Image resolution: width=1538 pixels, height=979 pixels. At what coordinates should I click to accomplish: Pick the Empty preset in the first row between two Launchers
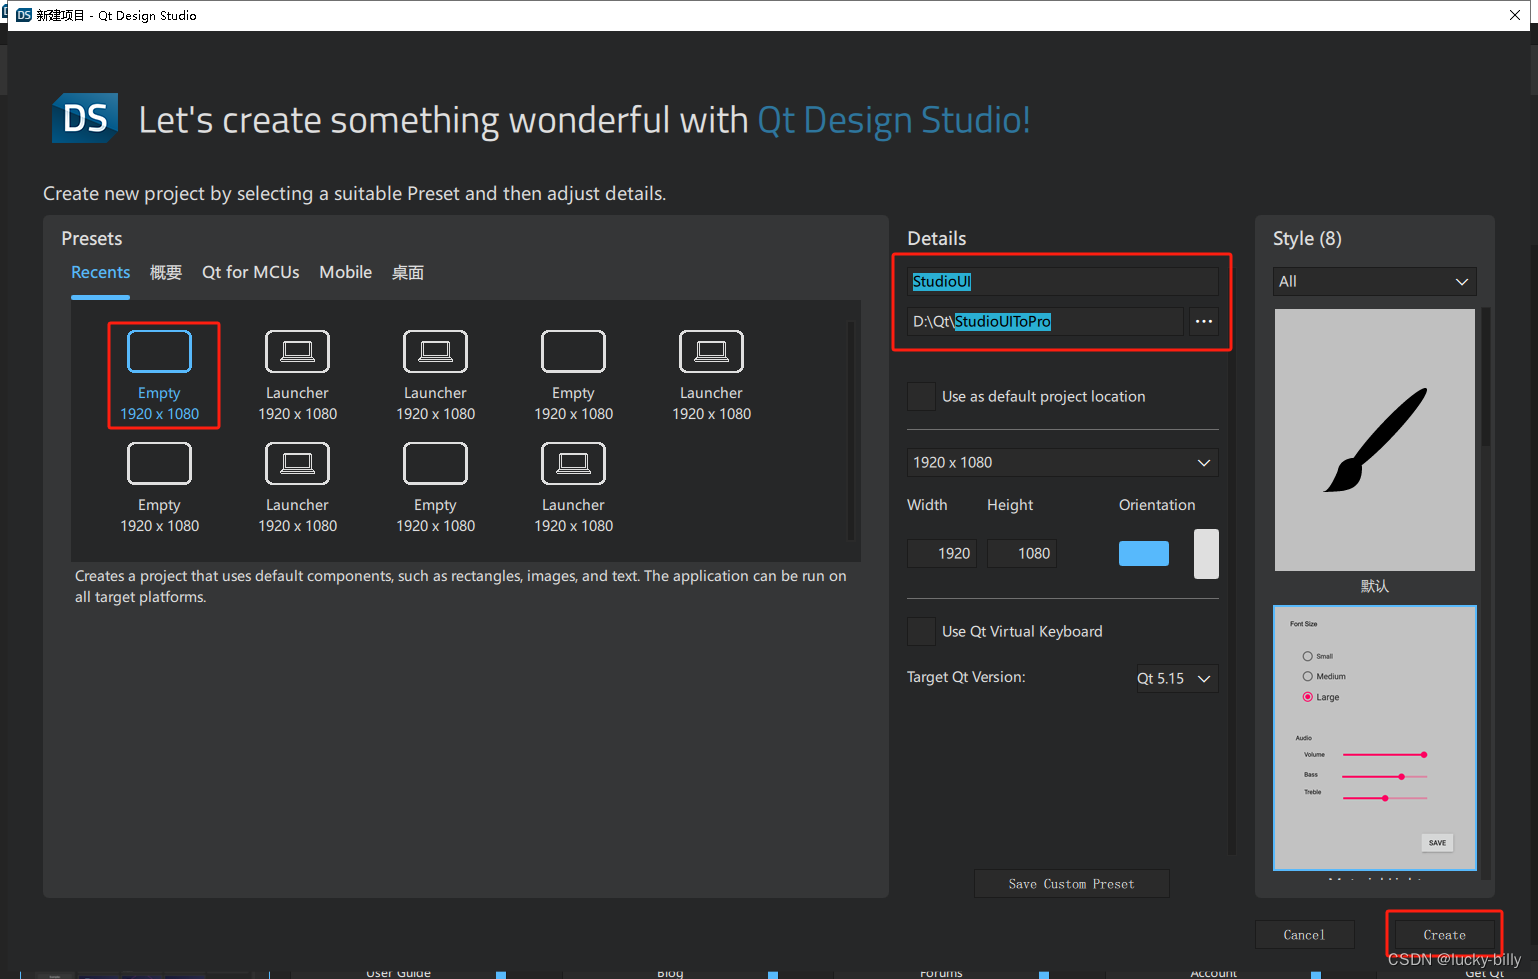coord(573,376)
